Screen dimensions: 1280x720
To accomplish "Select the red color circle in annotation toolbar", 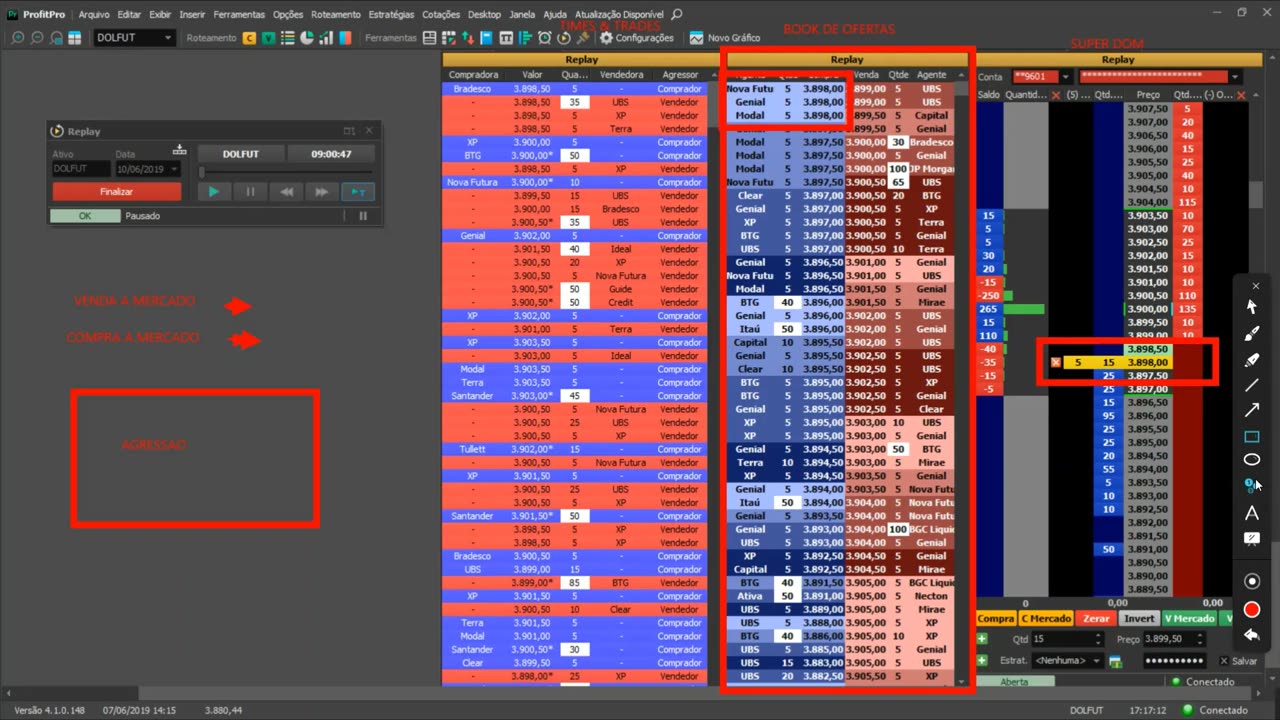I will pyautogui.click(x=1251, y=609).
